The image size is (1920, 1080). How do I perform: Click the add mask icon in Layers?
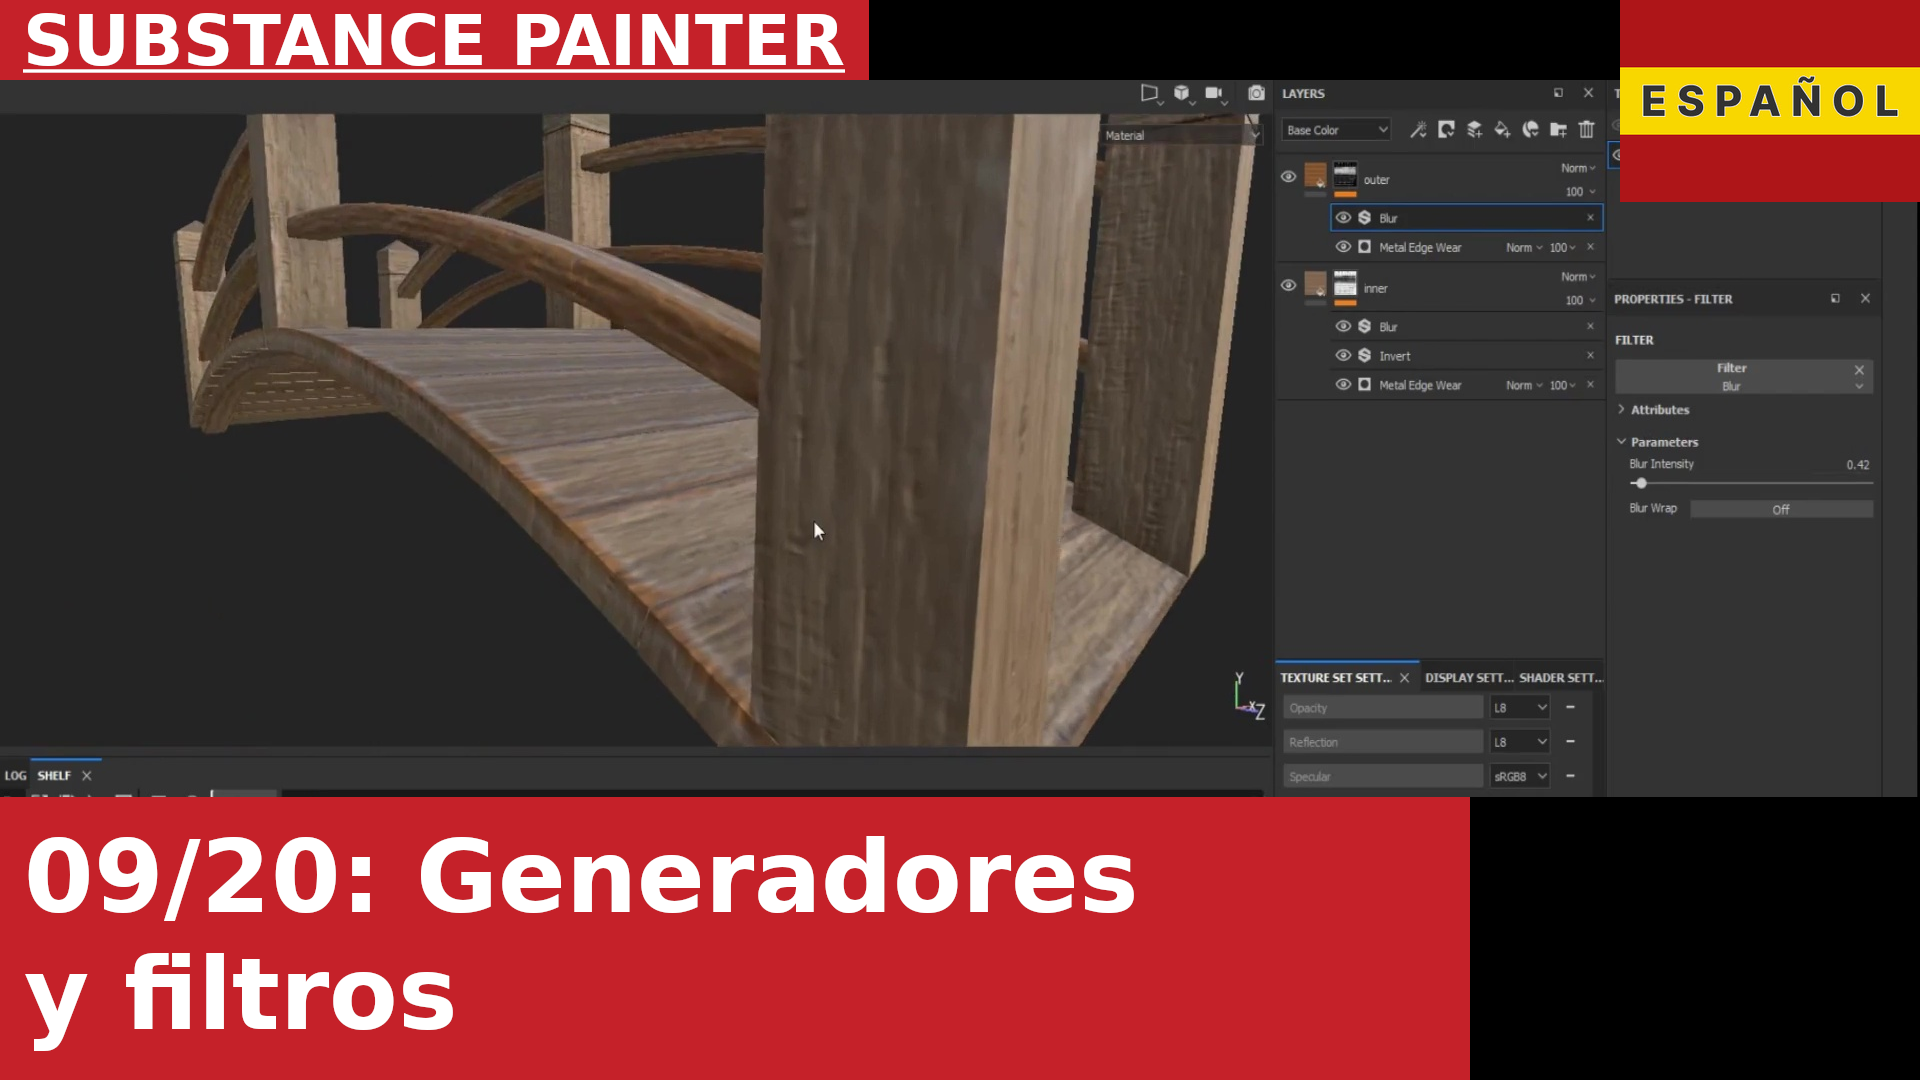pos(1446,129)
